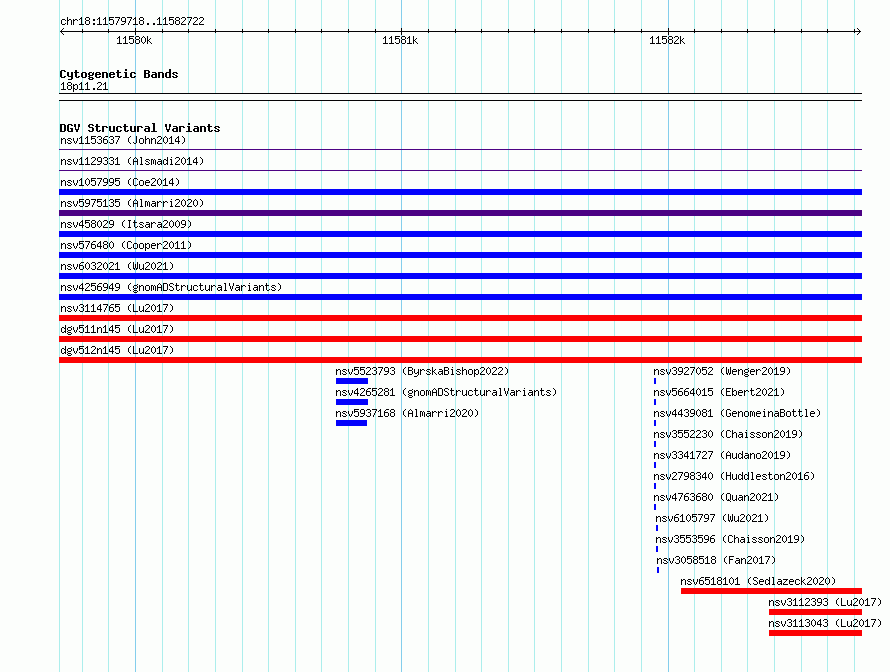
Task: Click the red bar under nsv3113043 (Lu2017)
Action: point(816,633)
